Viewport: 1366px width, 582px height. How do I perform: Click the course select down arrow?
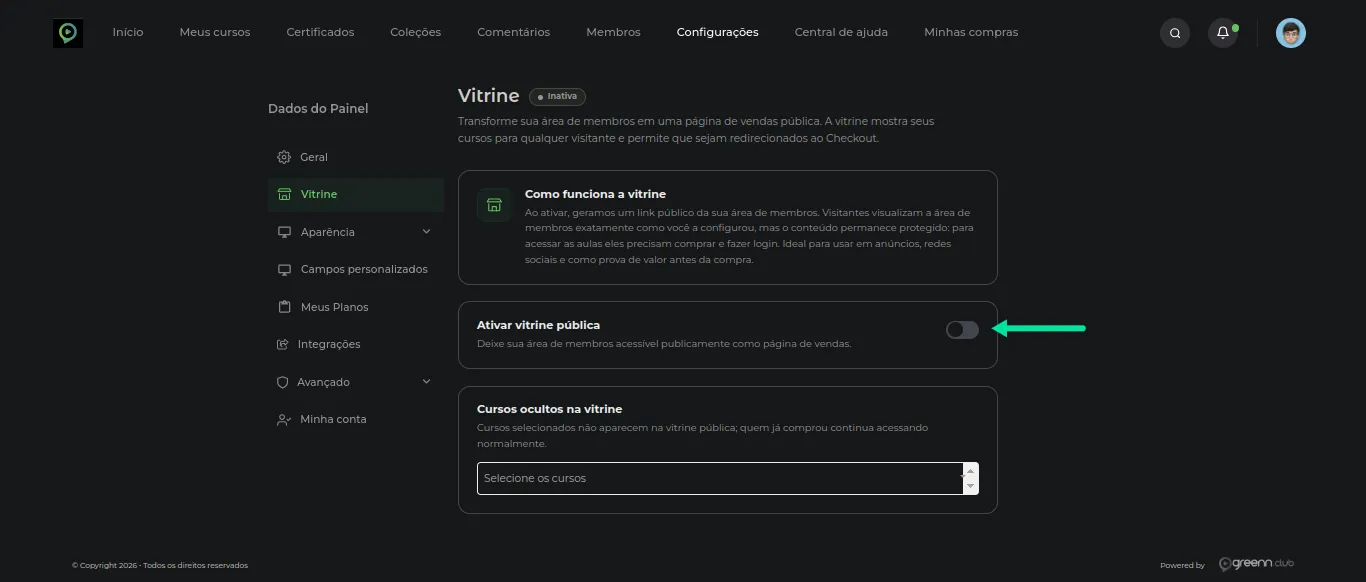click(969, 486)
